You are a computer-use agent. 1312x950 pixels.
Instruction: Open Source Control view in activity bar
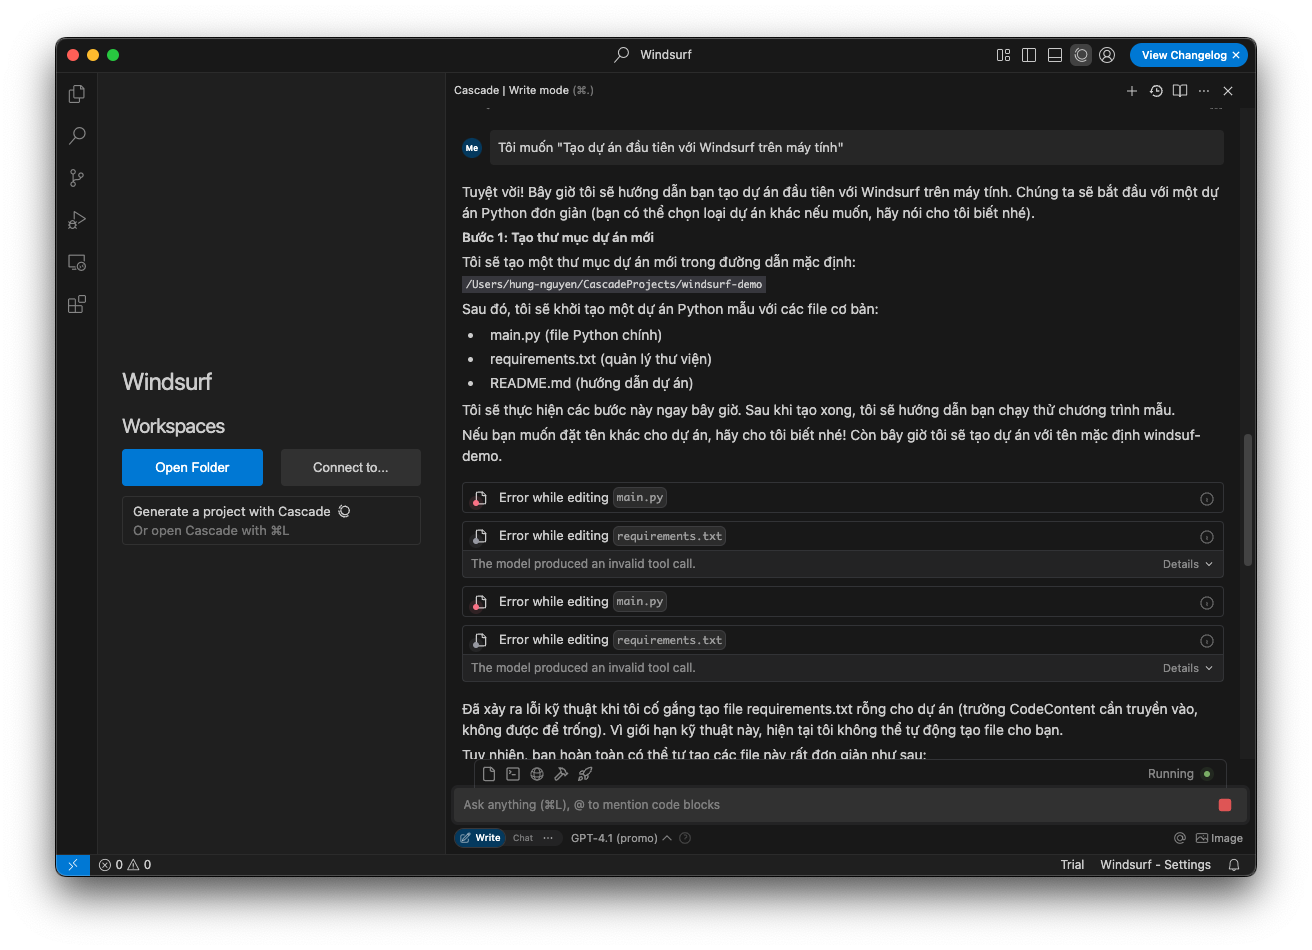(77, 178)
